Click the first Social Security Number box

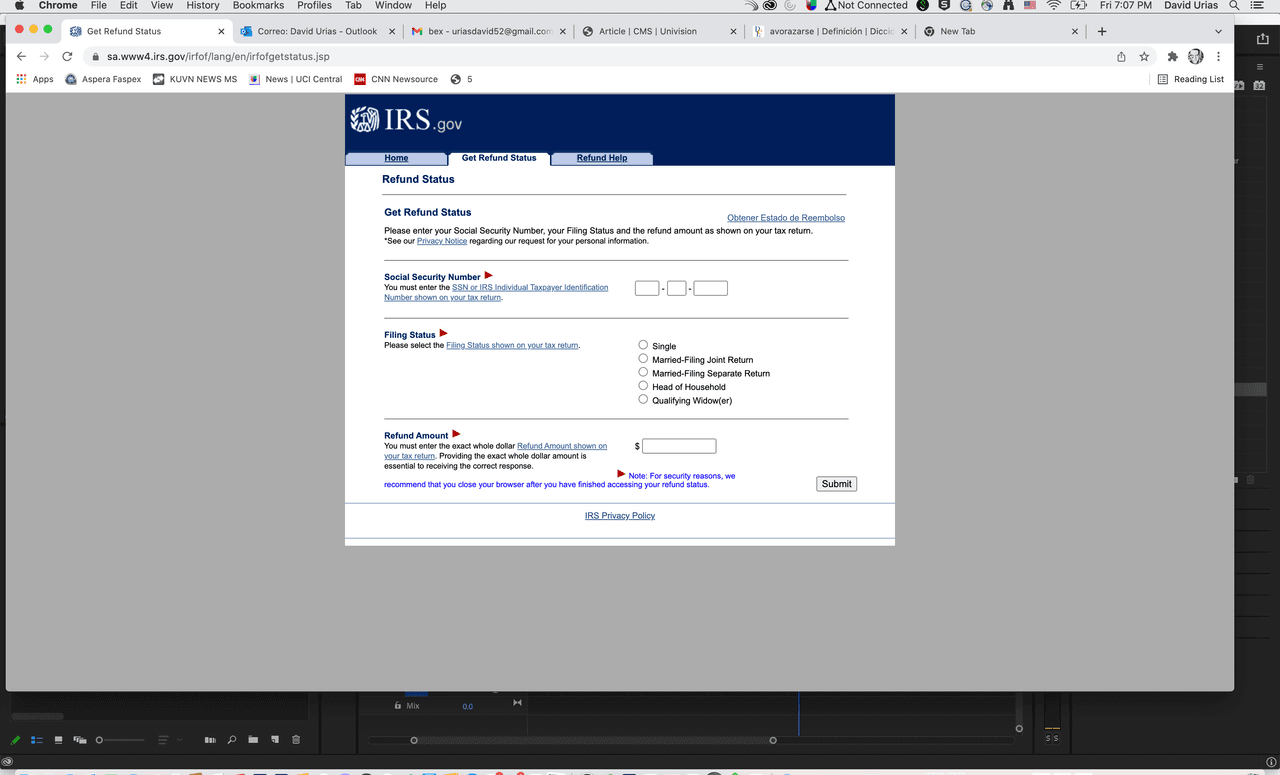click(x=647, y=289)
